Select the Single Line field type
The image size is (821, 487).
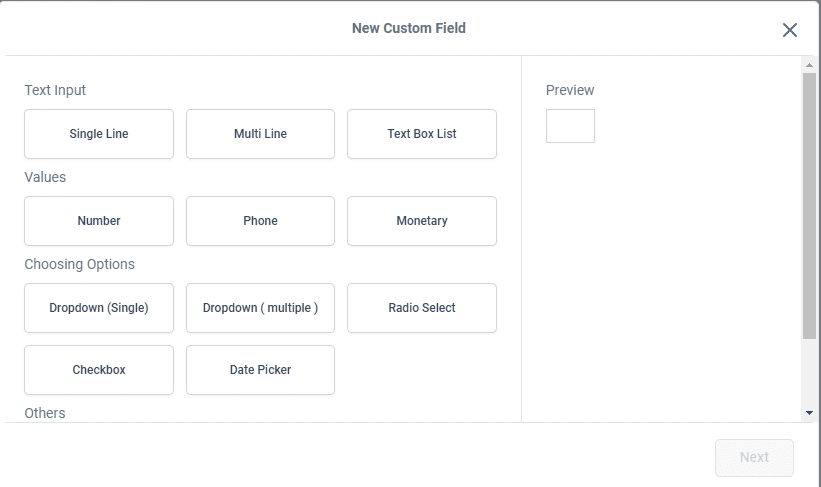(x=99, y=134)
